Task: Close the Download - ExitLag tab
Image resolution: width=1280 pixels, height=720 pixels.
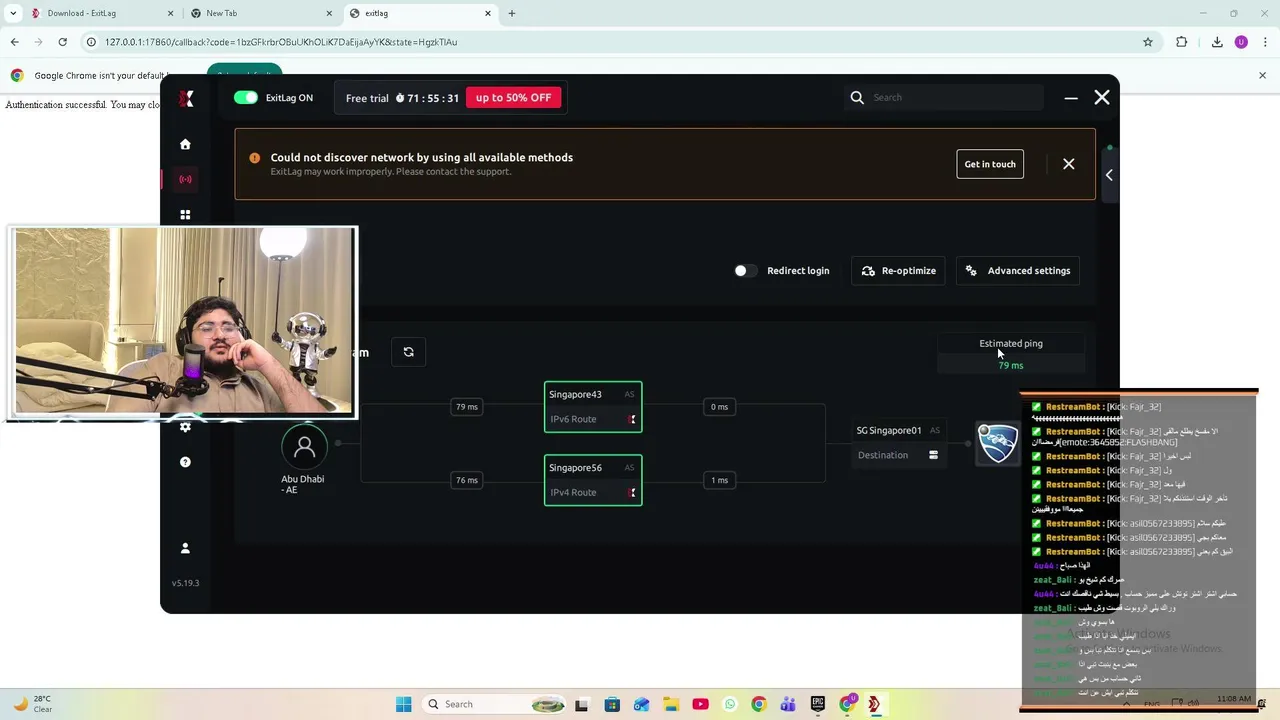Action: (170, 13)
